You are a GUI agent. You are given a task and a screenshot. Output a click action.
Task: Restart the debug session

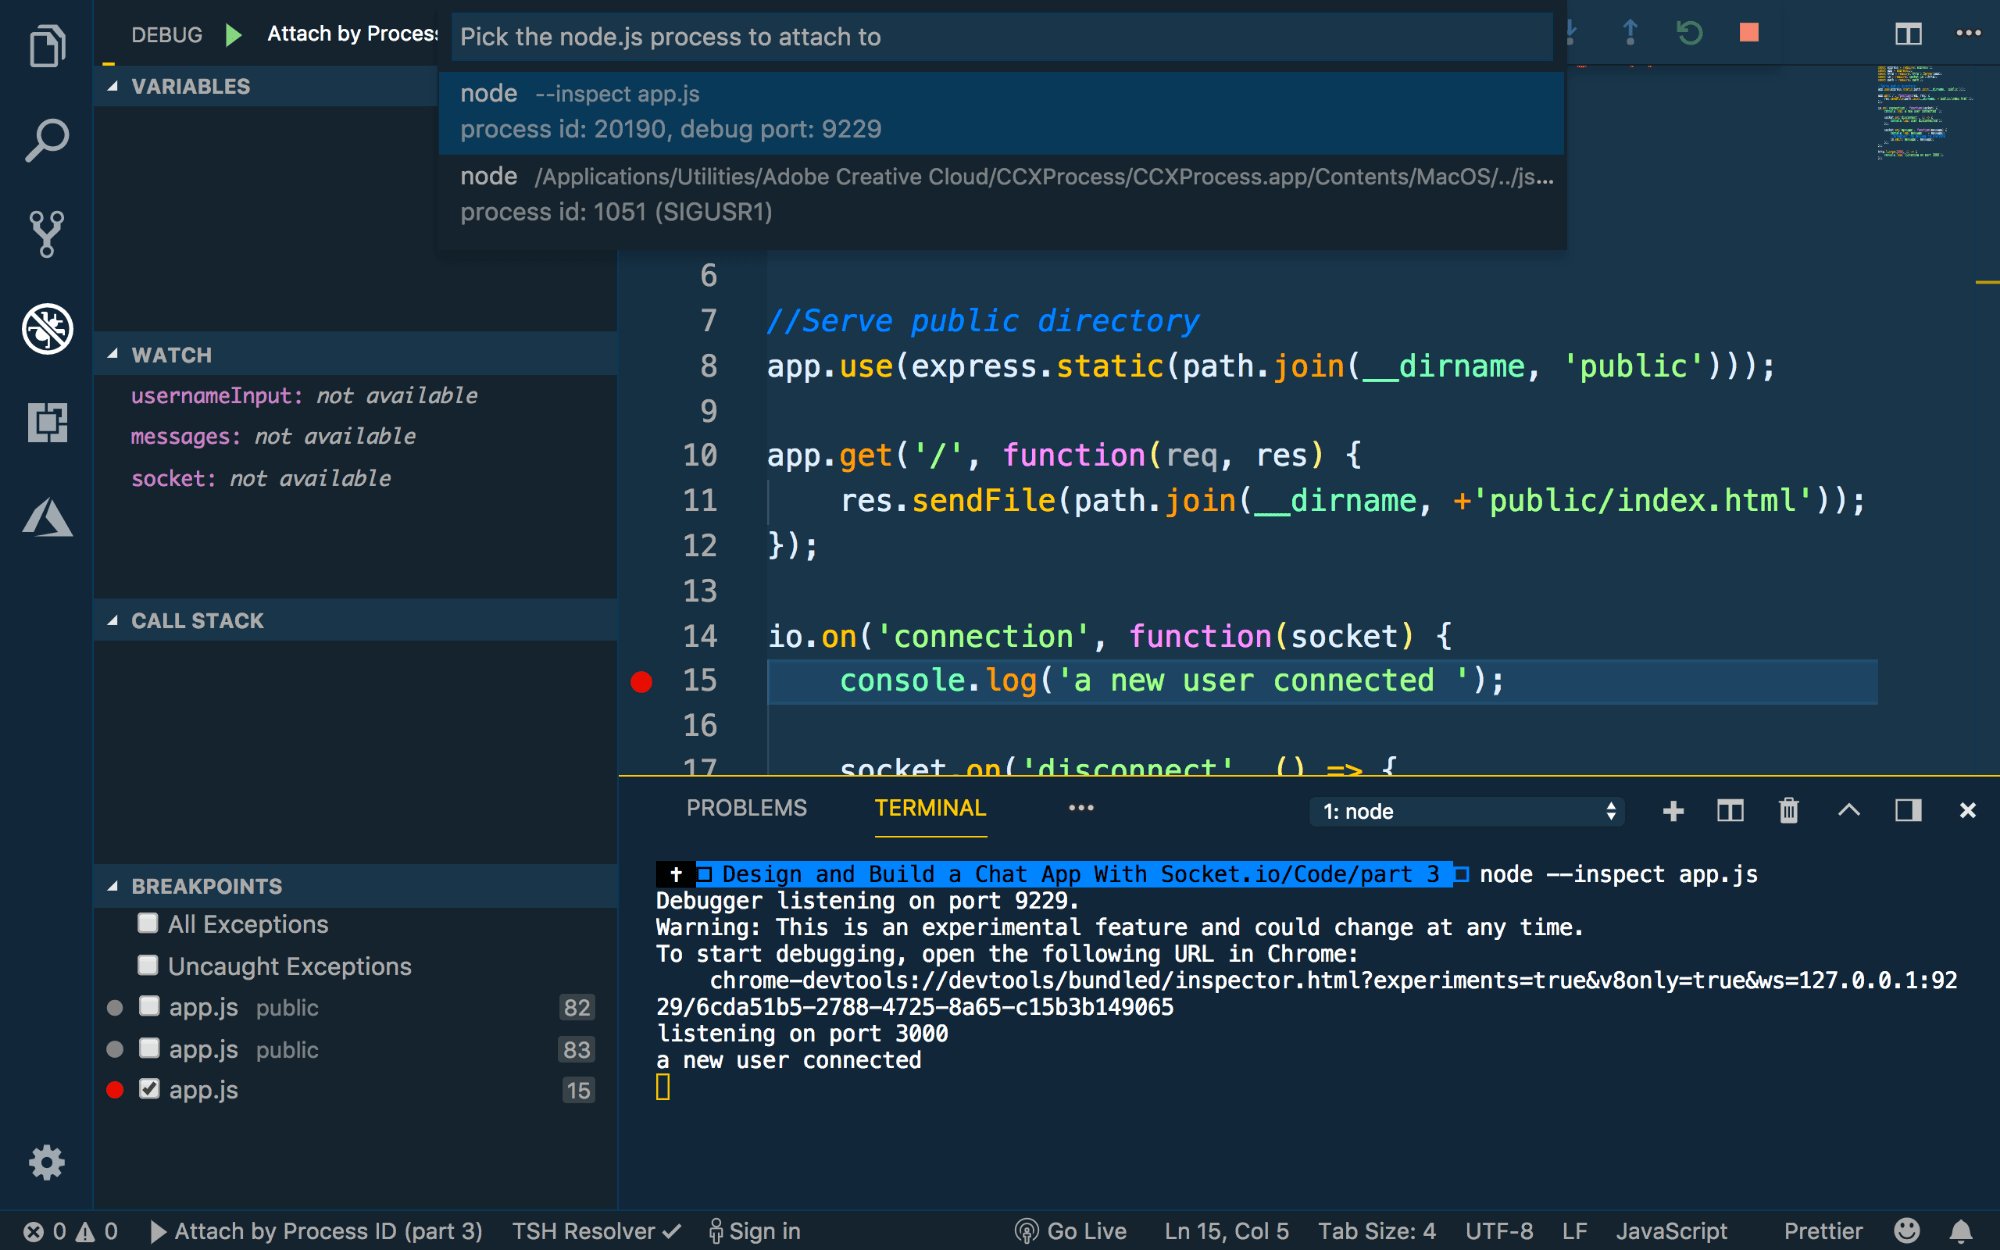coord(1689,33)
